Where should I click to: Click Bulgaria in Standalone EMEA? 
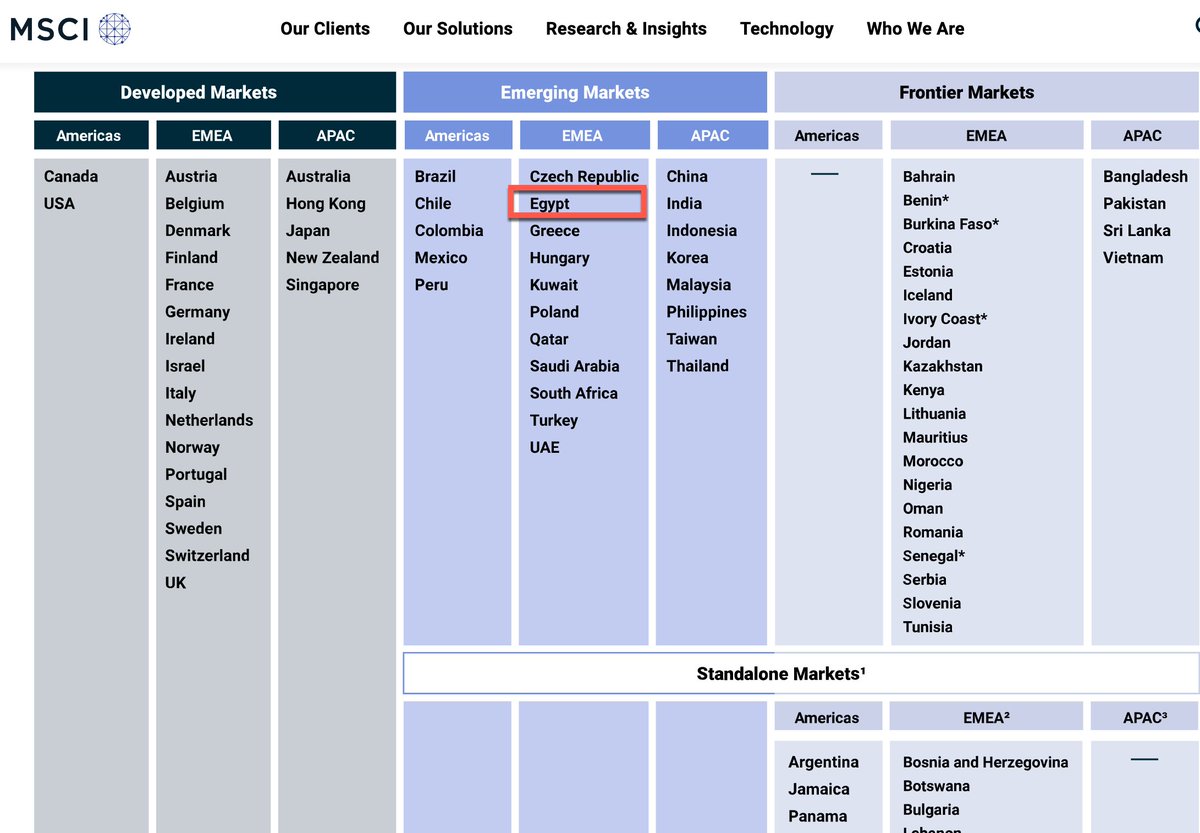pos(931,810)
